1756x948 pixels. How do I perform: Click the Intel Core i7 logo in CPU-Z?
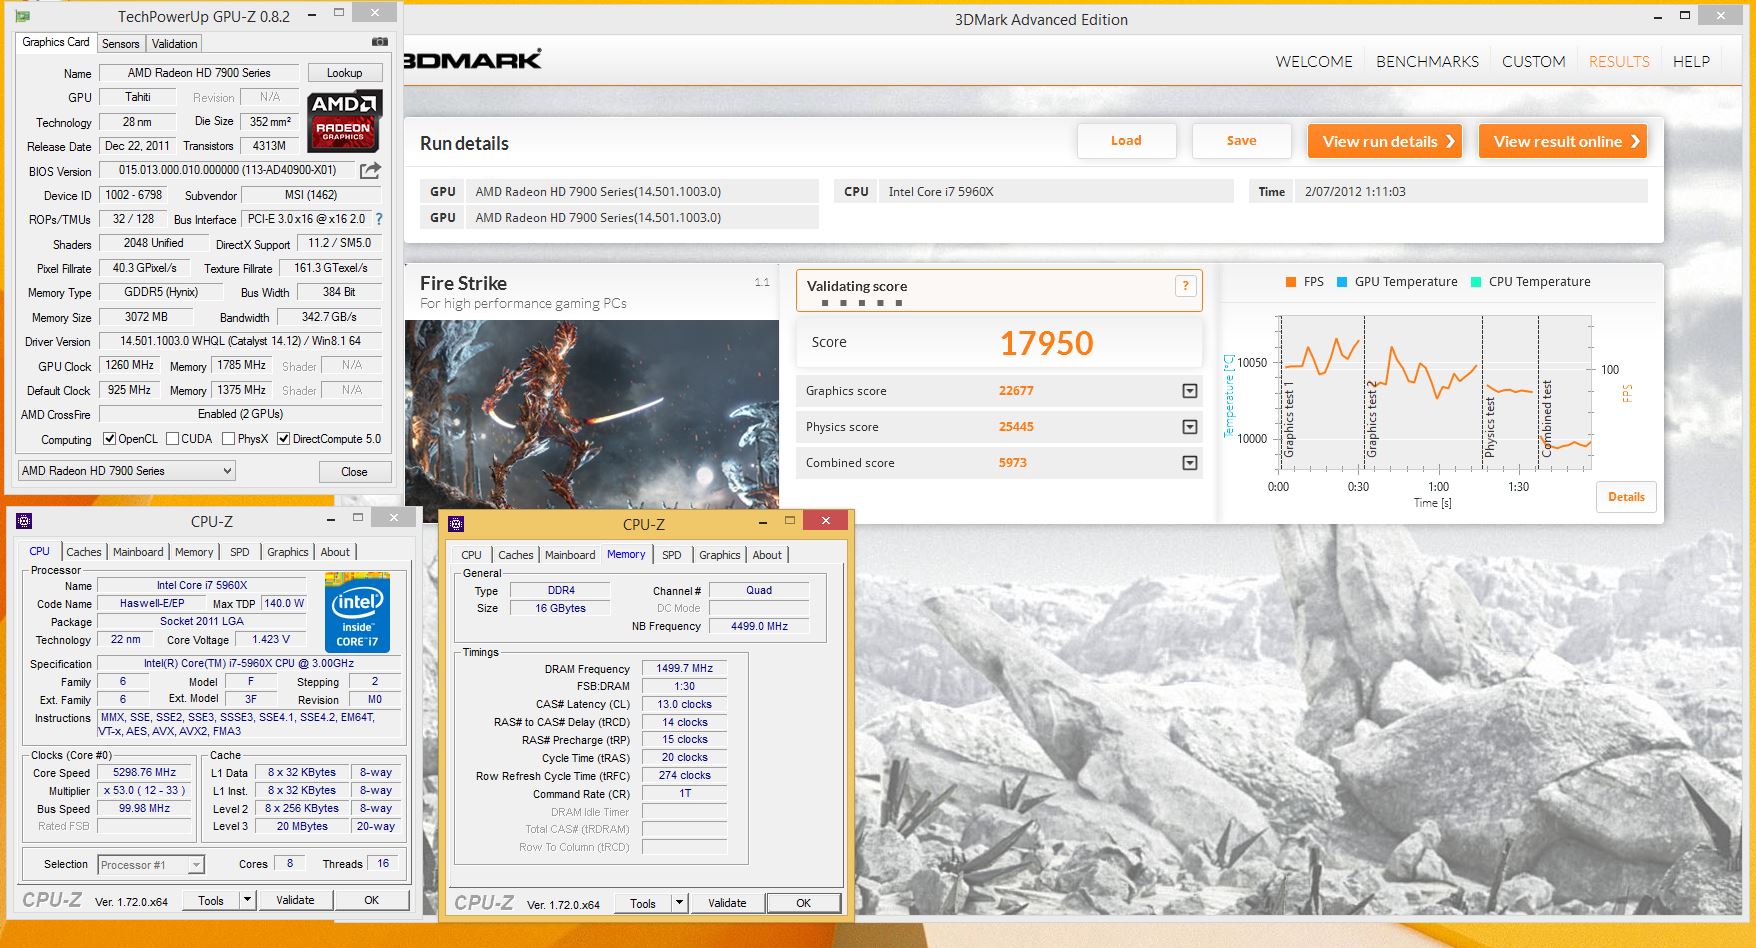click(357, 613)
